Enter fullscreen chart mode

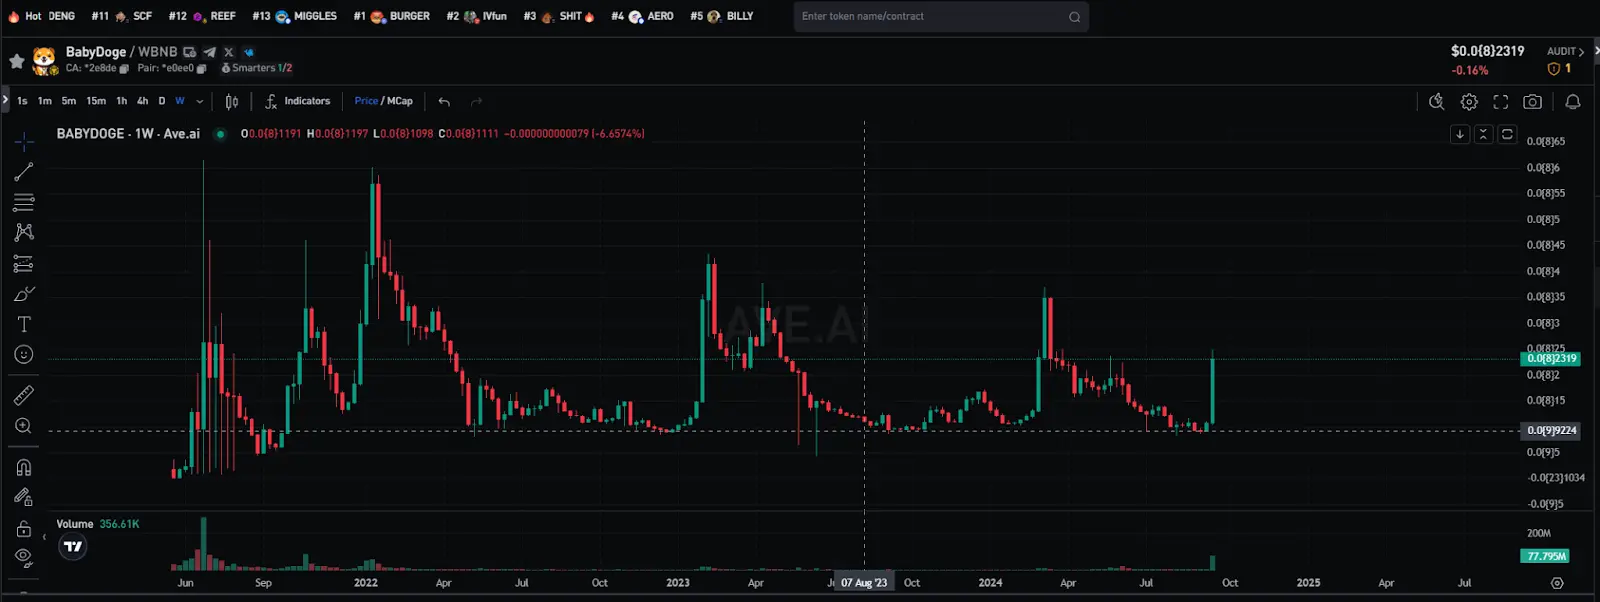[x=1501, y=102]
